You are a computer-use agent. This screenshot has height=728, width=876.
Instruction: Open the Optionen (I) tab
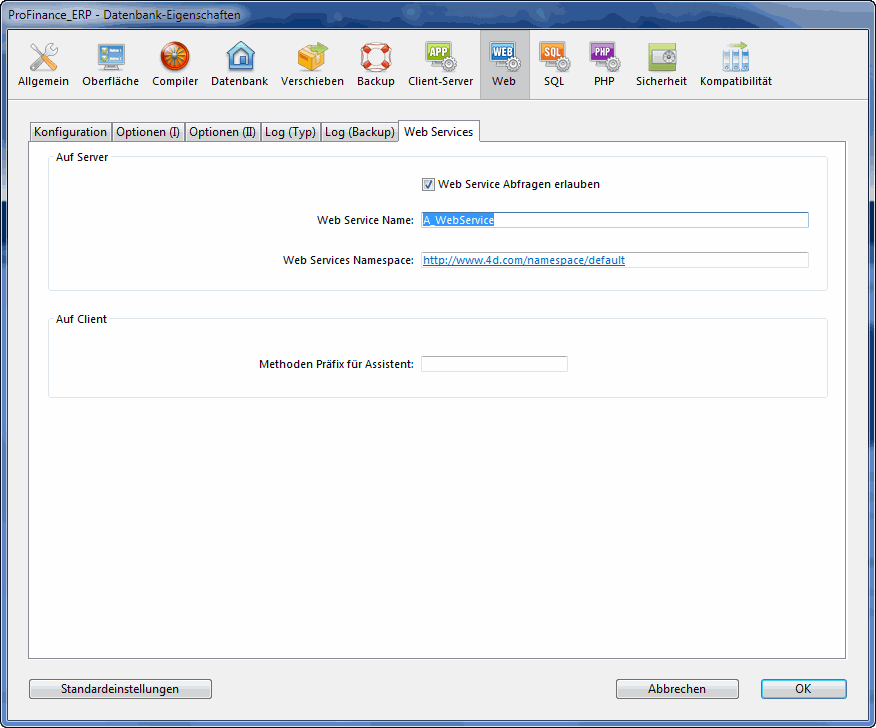tap(148, 132)
